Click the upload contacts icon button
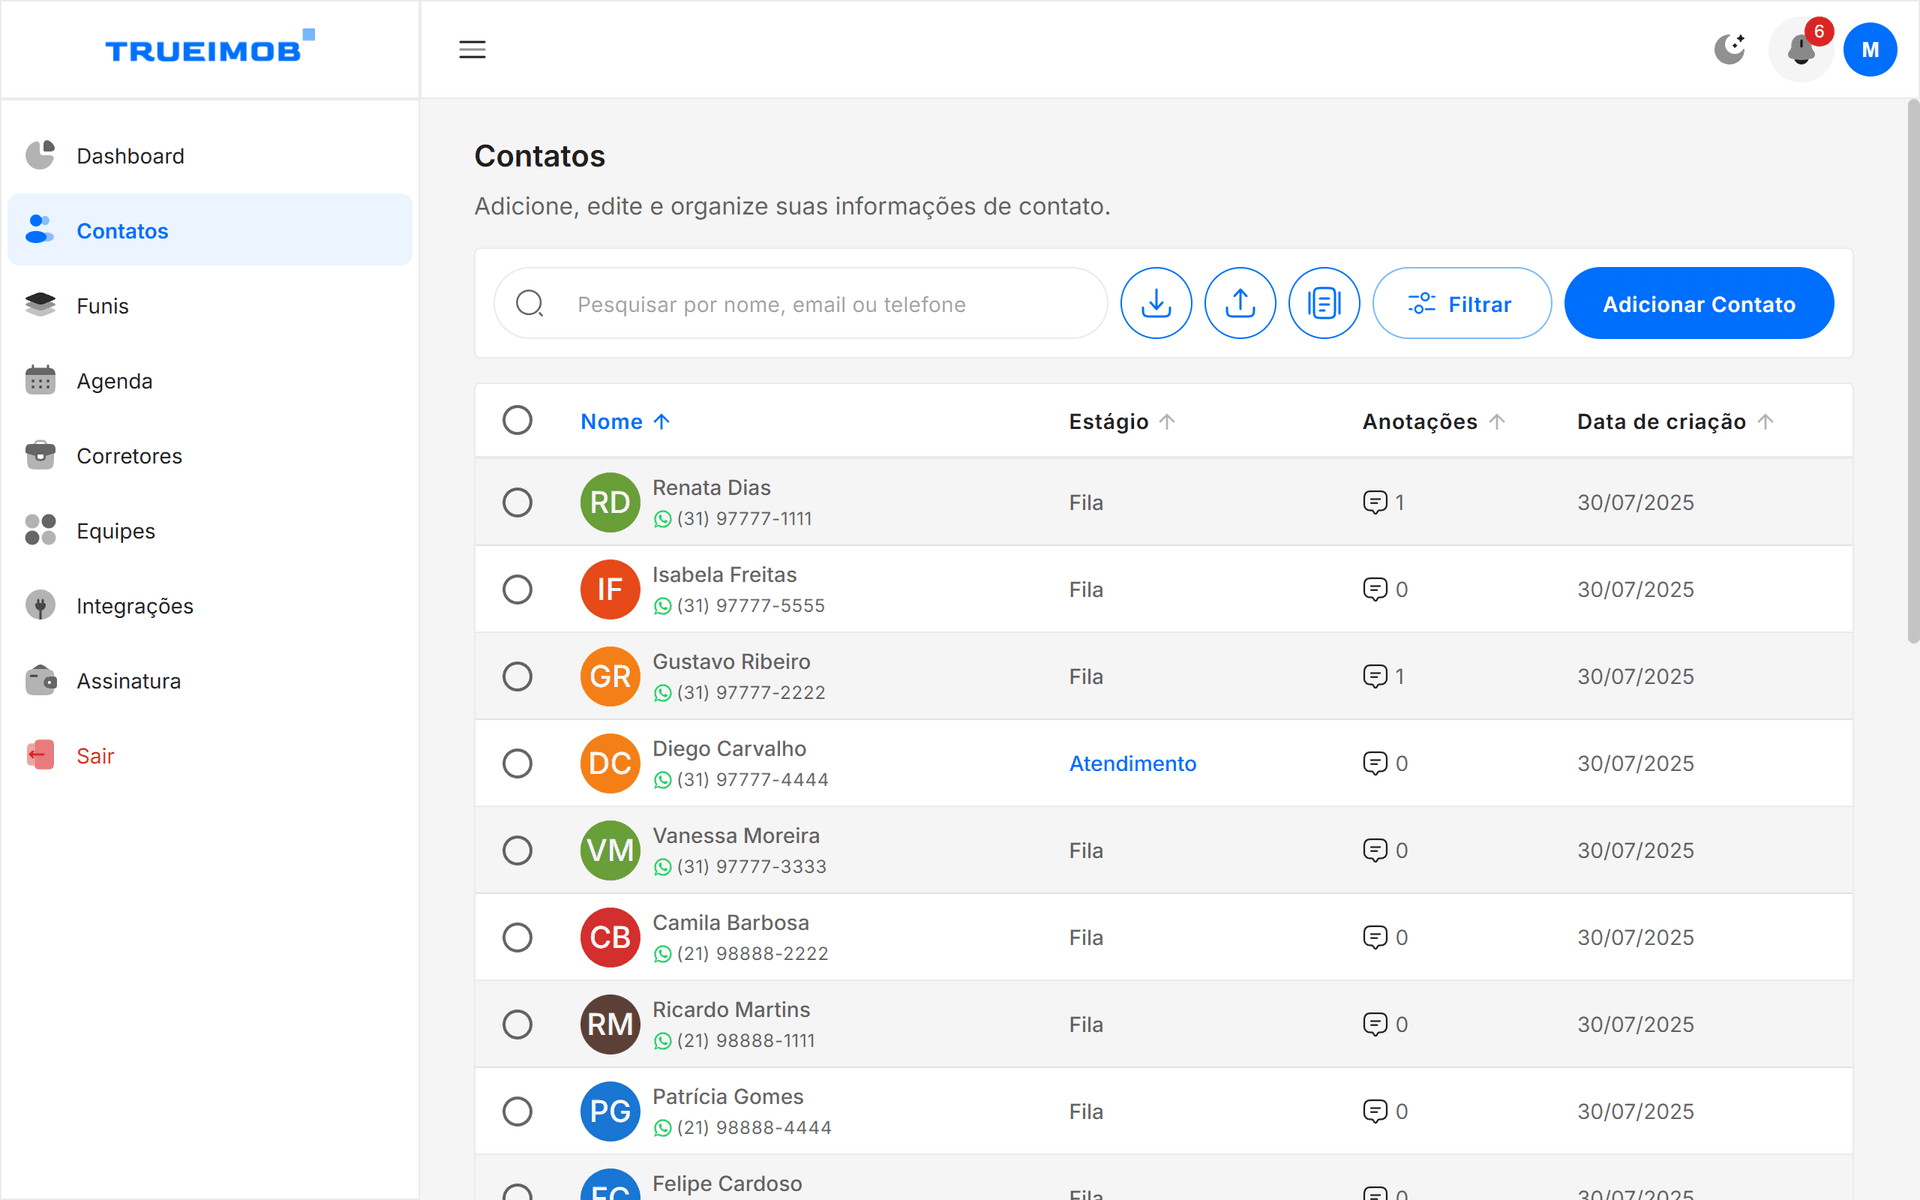The height and width of the screenshot is (1200, 1920). pyautogui.click(x=1240, y=303)
